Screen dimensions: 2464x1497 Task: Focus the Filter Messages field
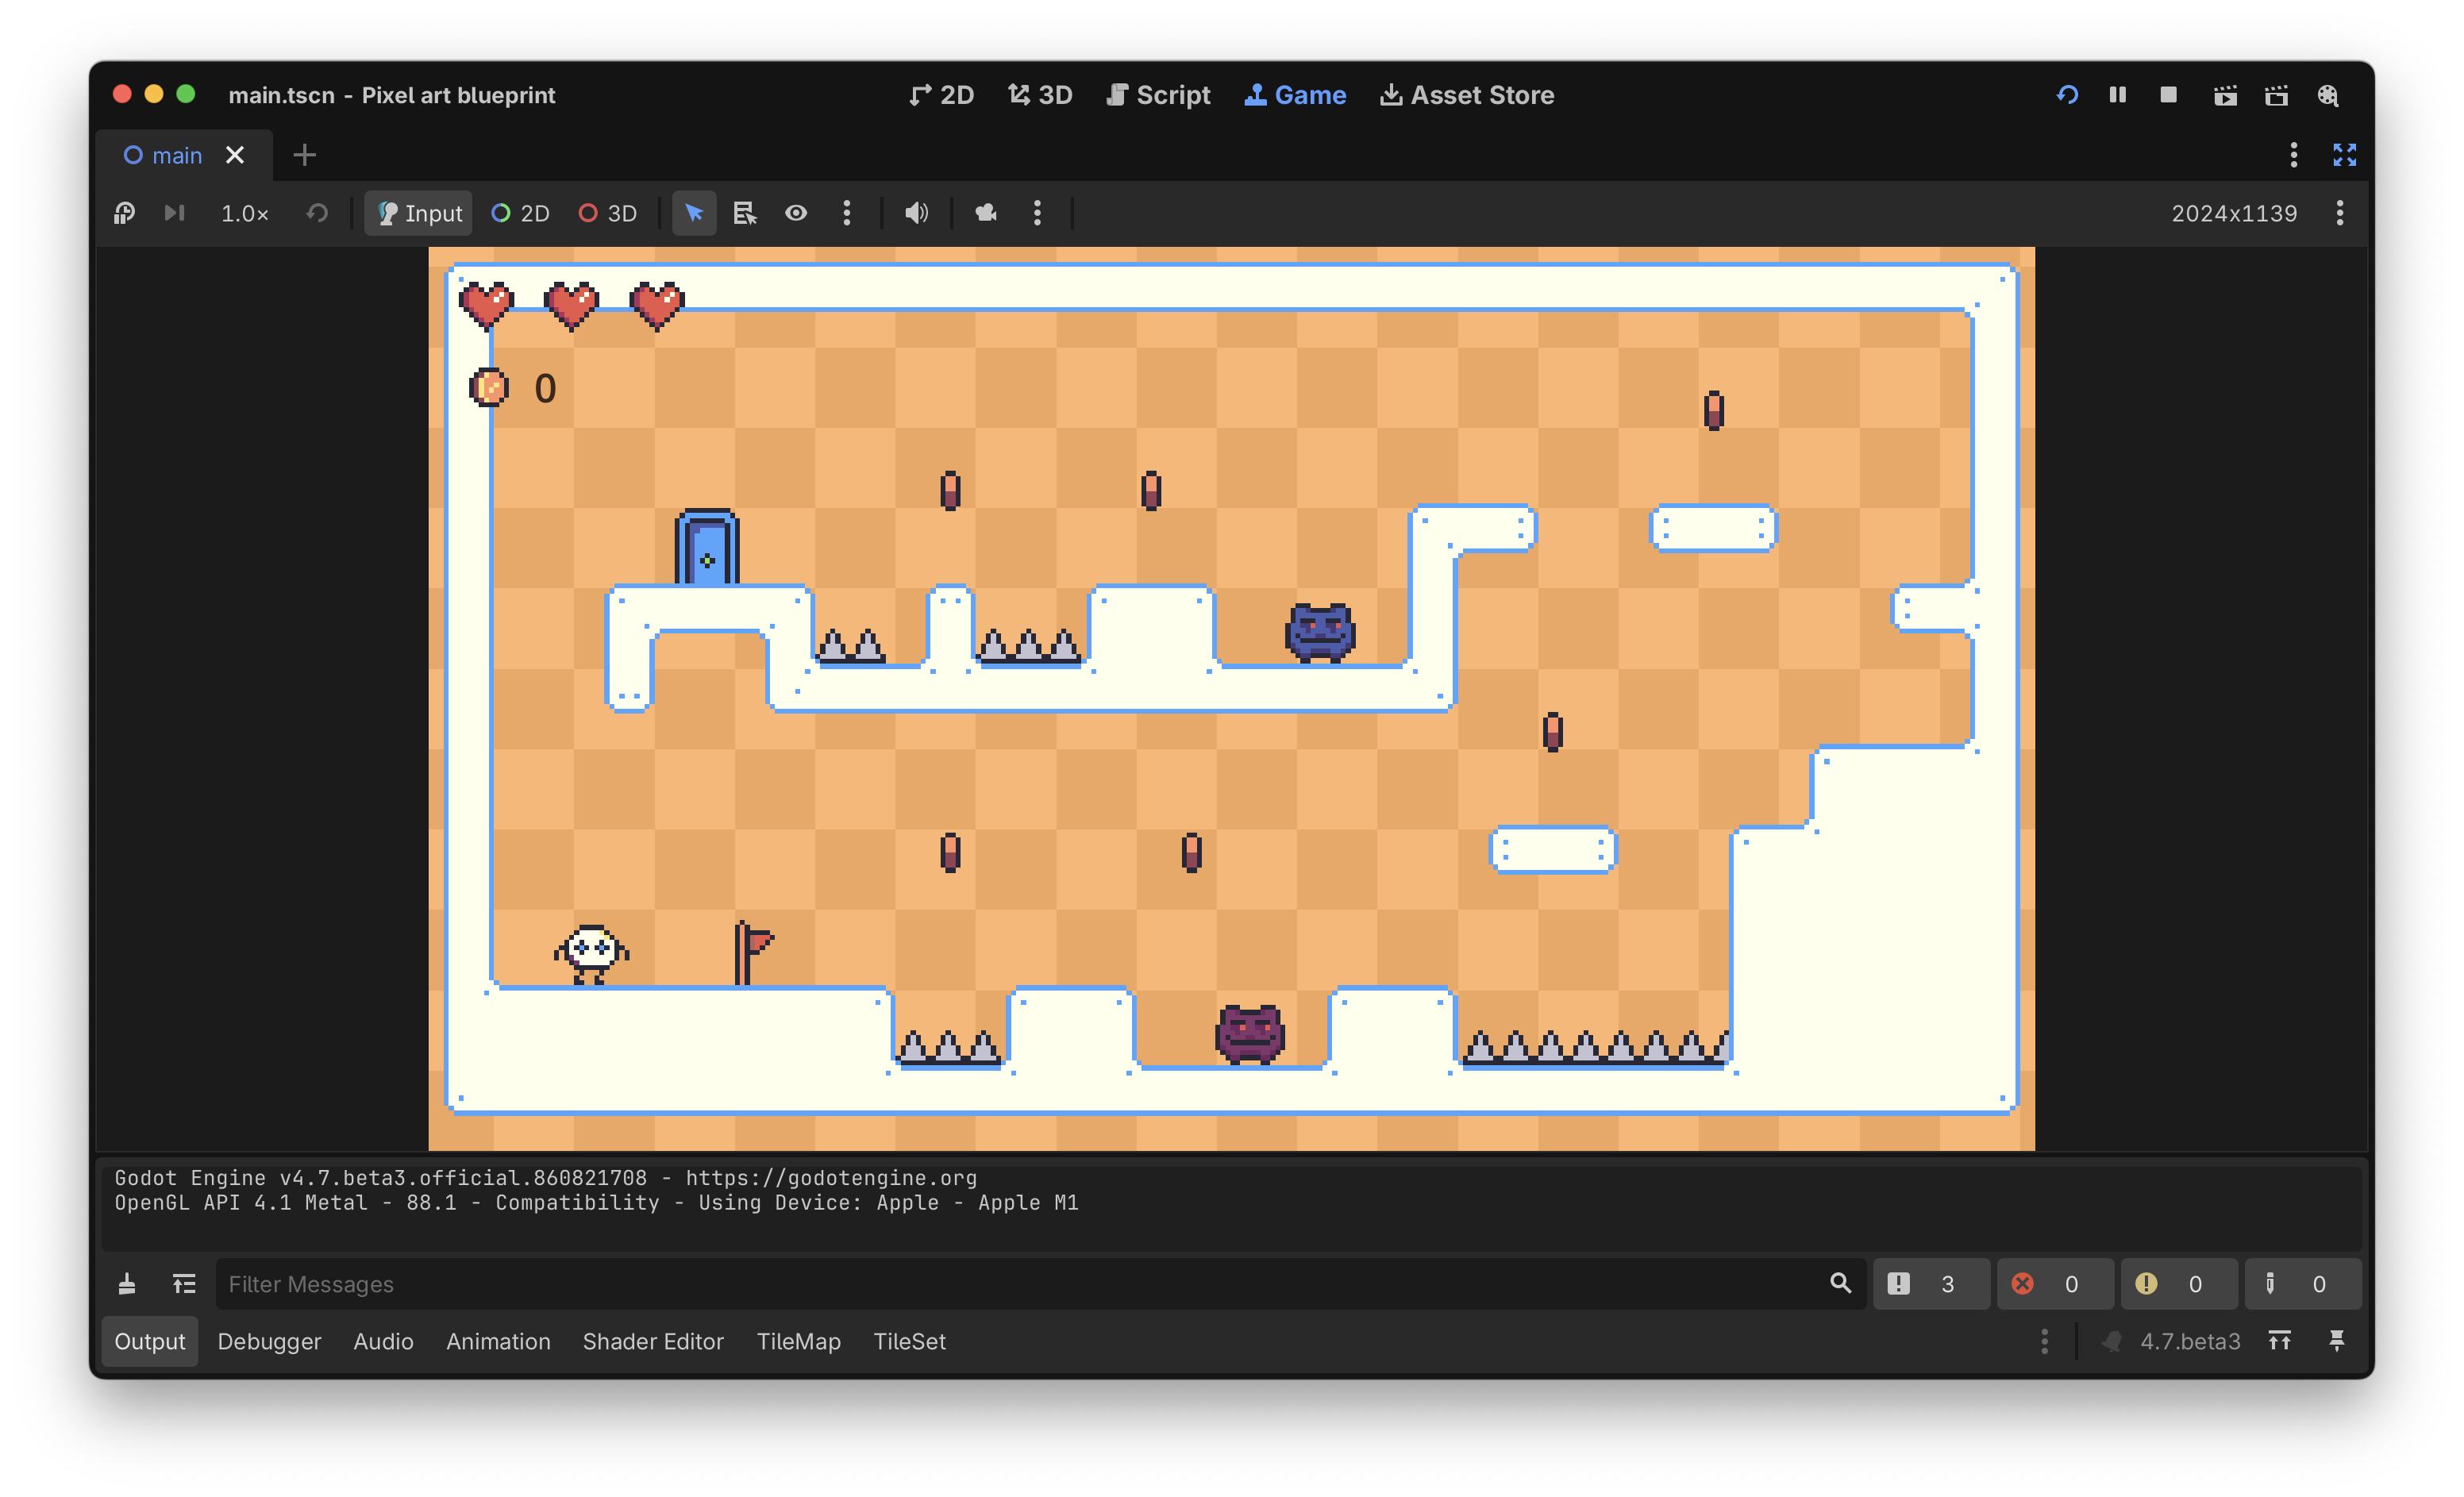pos(1040,1283)
